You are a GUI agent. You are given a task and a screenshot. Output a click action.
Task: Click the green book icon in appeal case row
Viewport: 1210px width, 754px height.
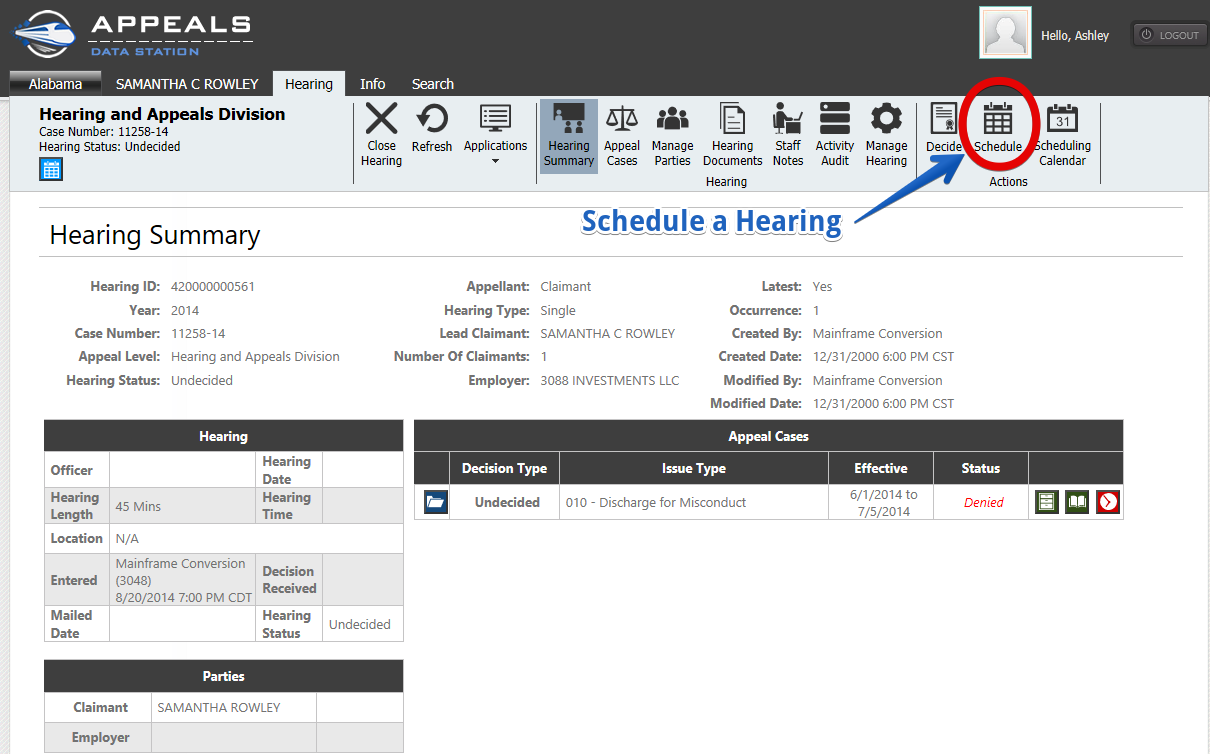[x=1077, y=502]
